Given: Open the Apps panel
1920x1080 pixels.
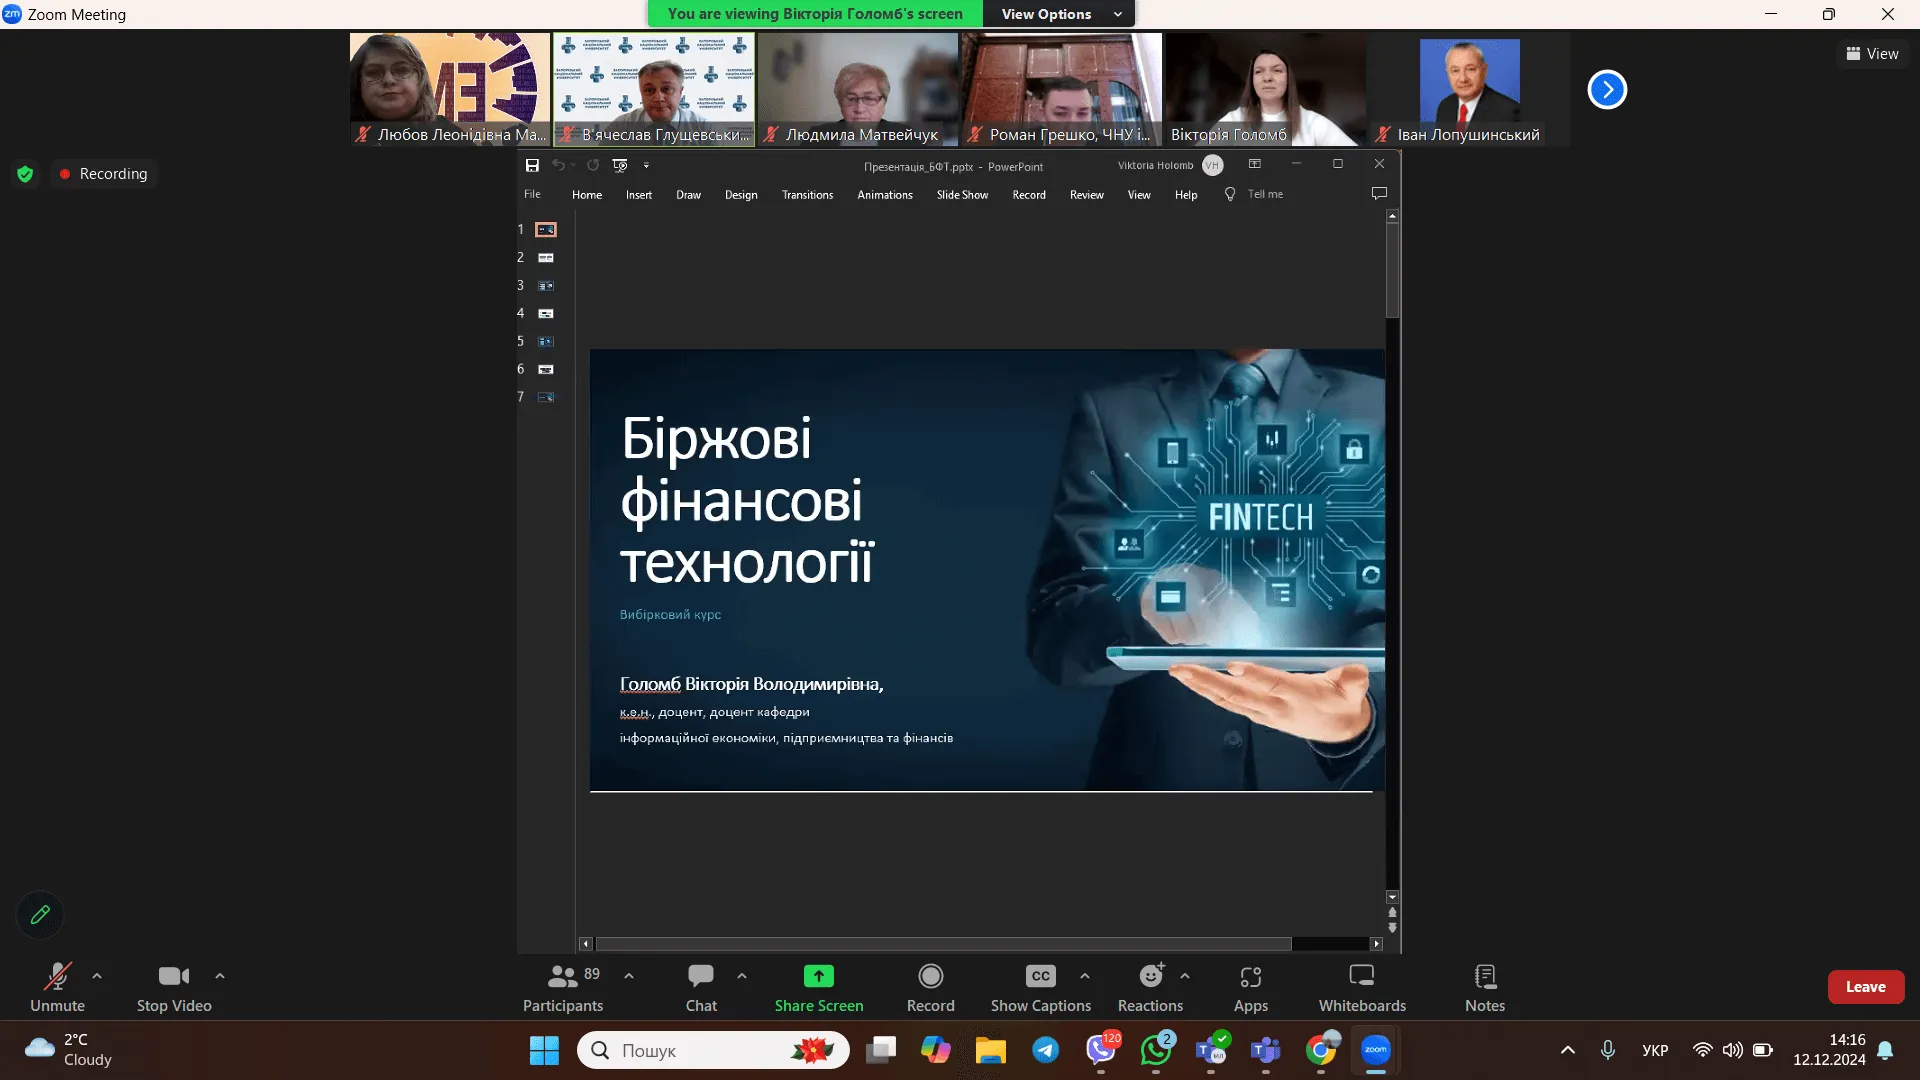Looking at the screenshot, I should (x=1250, y=976).
